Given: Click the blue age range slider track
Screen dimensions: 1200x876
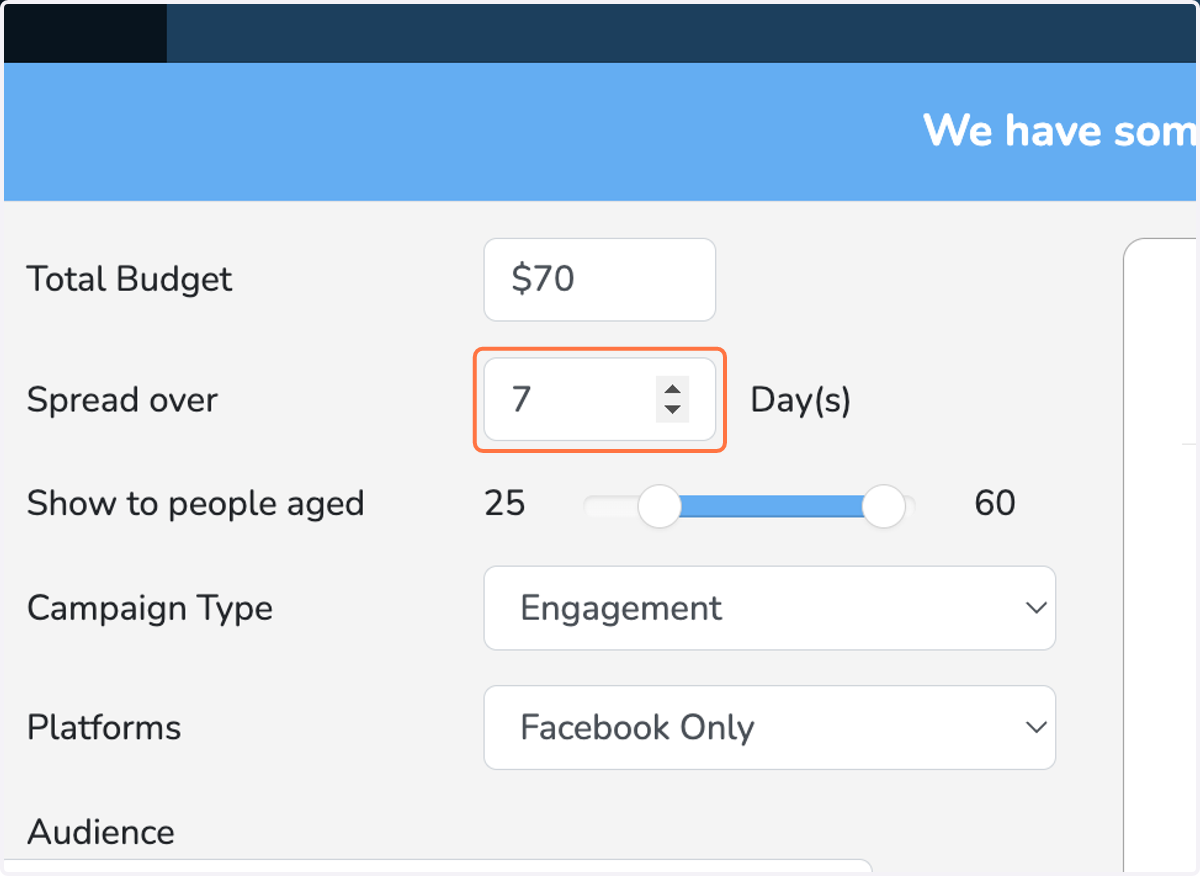Looking at the screenshot, I should coord(771,507).
